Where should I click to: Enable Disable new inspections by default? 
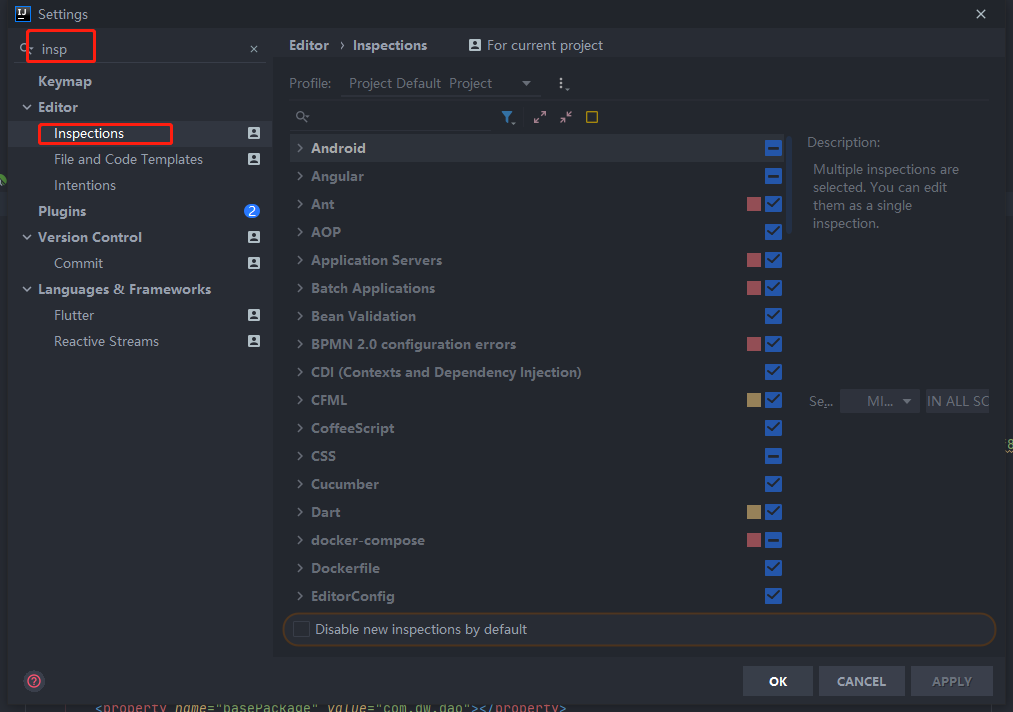(302, 629)
